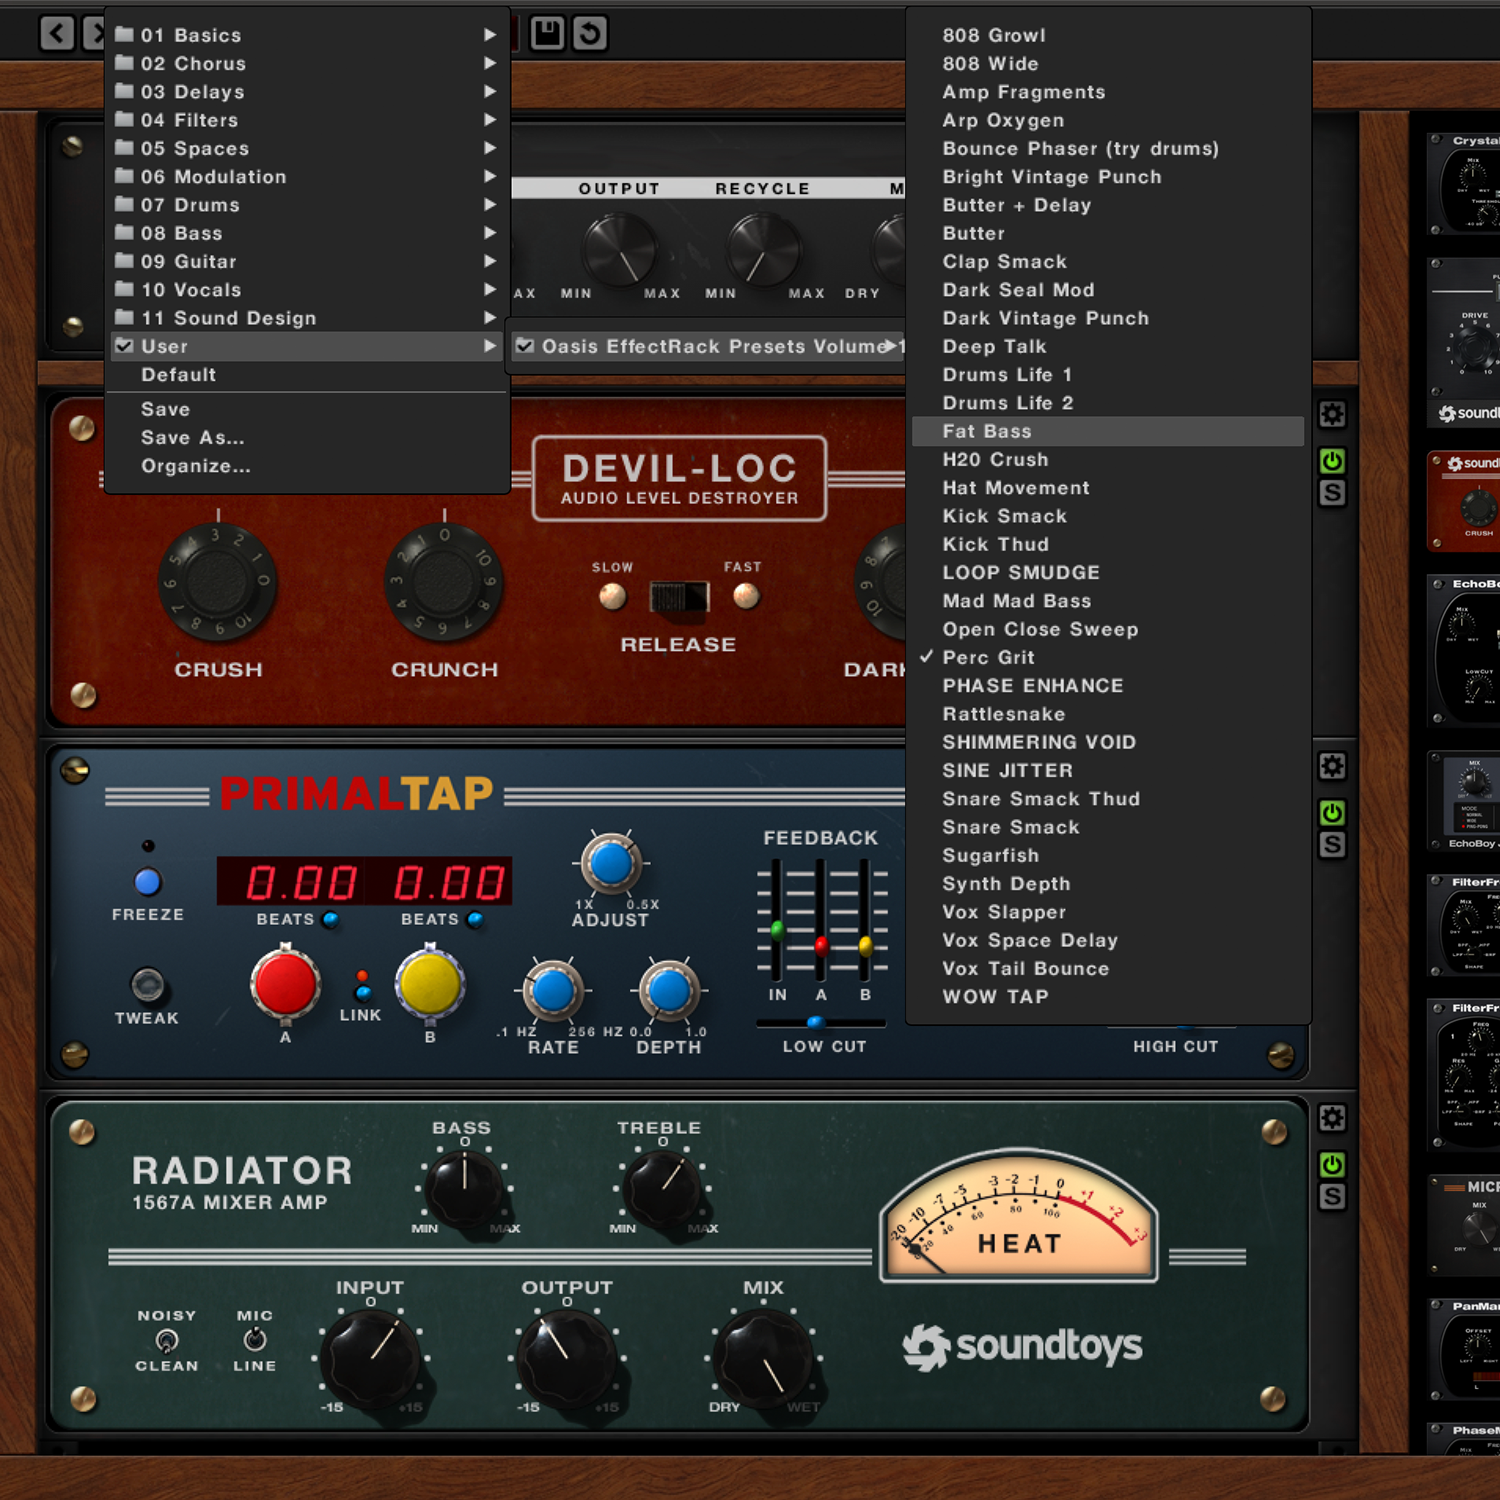Solo the PrimalTap module with S button
The width and height of the screenshot is (1500, 1500).
tap(1331, 845)
